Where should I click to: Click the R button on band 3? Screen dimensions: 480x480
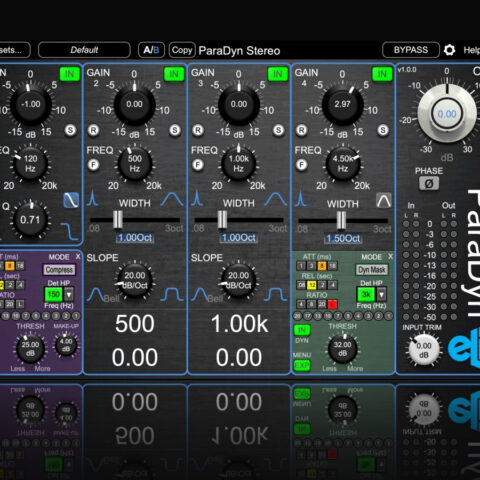198,130
